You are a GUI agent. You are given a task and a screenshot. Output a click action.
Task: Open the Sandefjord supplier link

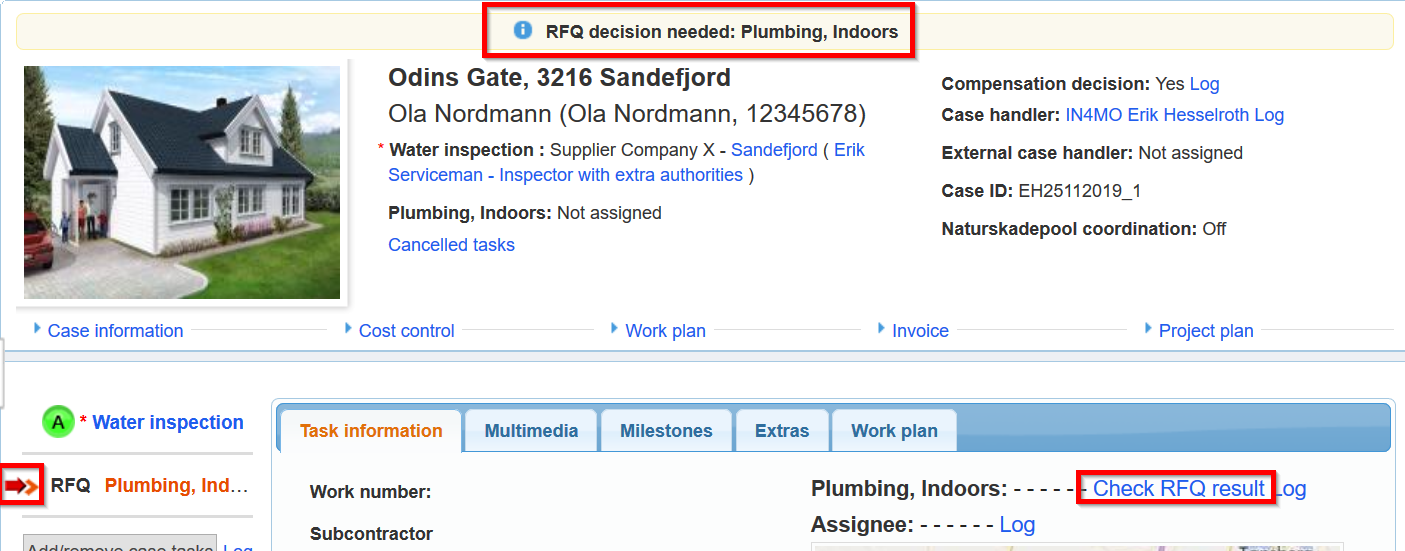[x=774, y=150]
